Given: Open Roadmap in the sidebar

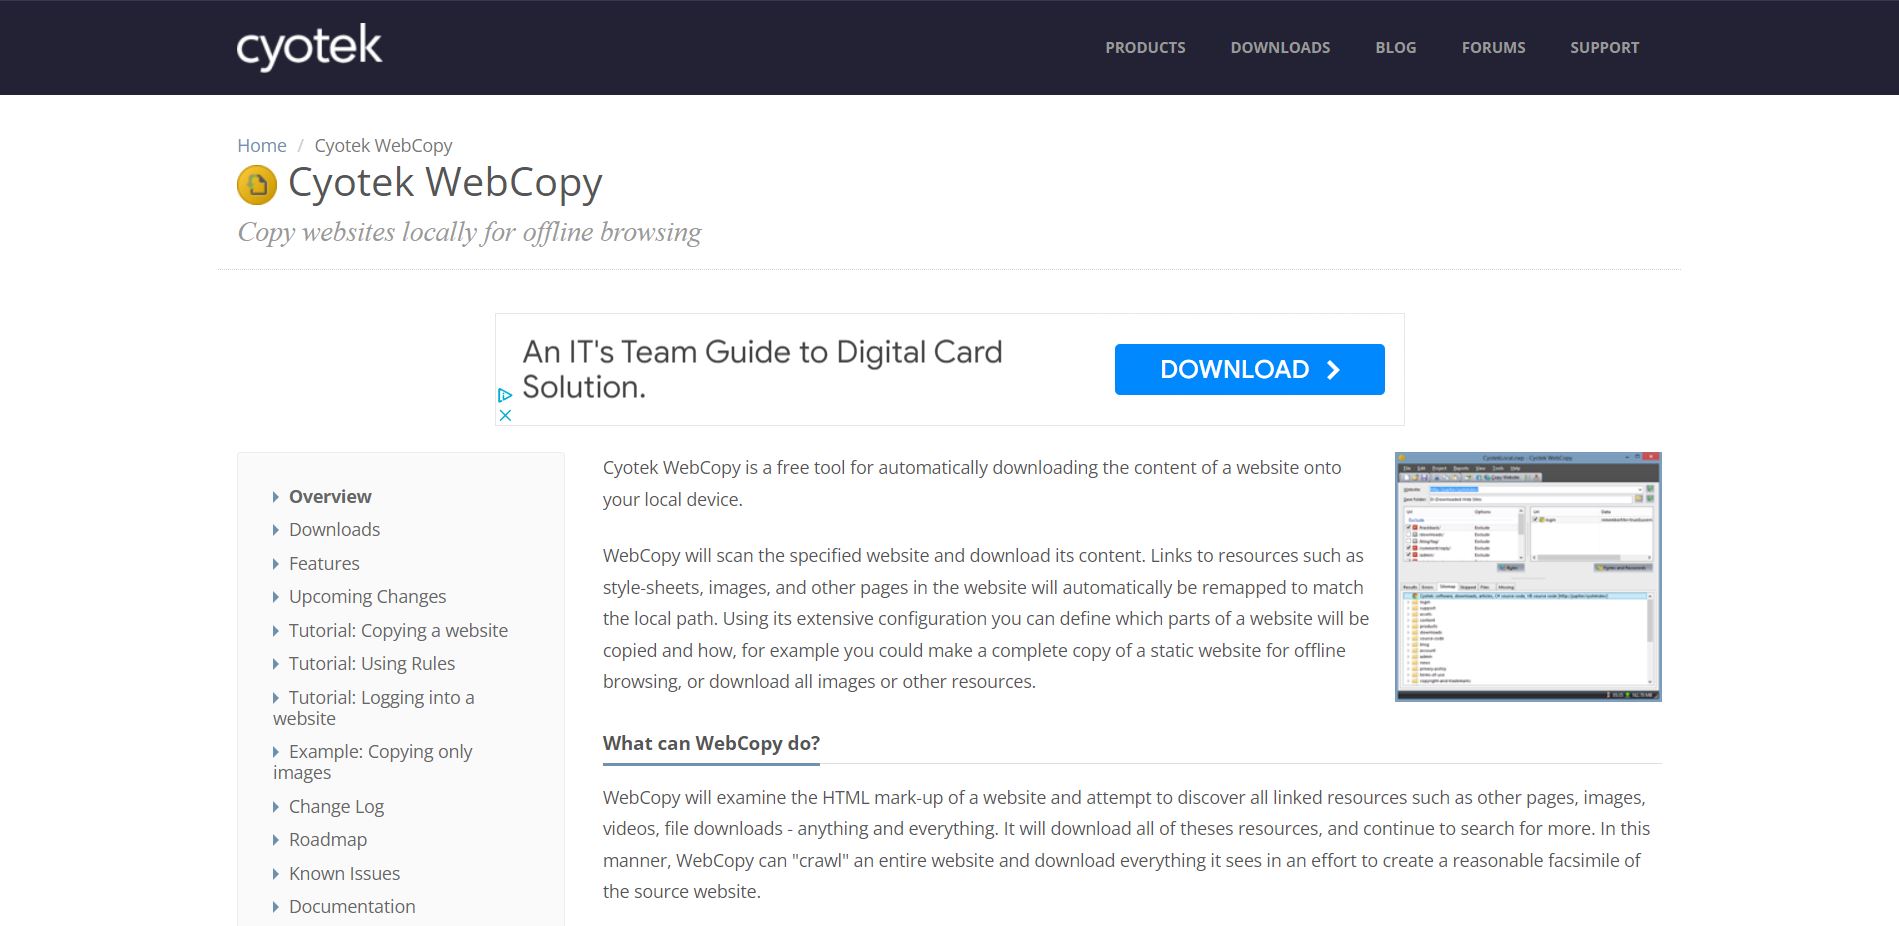Looking at the screenshot, I should point(328,839).
